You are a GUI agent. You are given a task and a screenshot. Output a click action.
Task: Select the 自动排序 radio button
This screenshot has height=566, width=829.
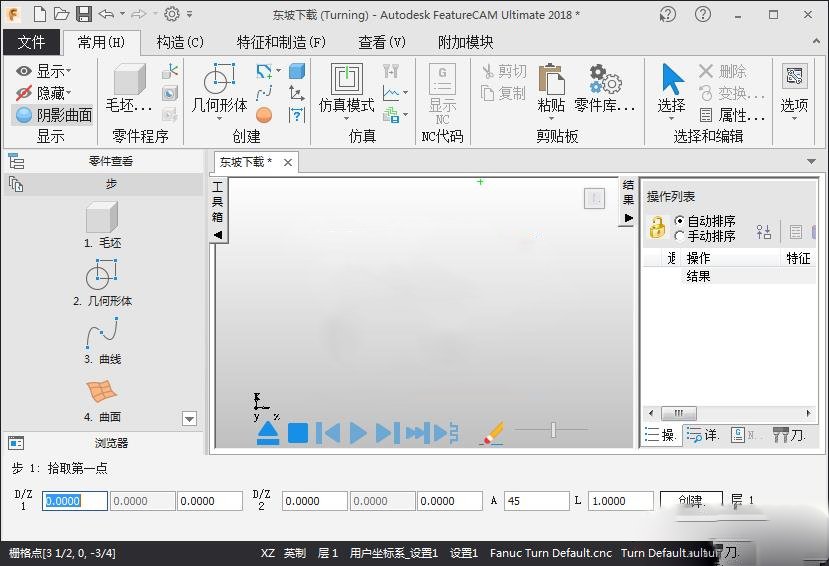pyautogui.click(x=679, y=221)
